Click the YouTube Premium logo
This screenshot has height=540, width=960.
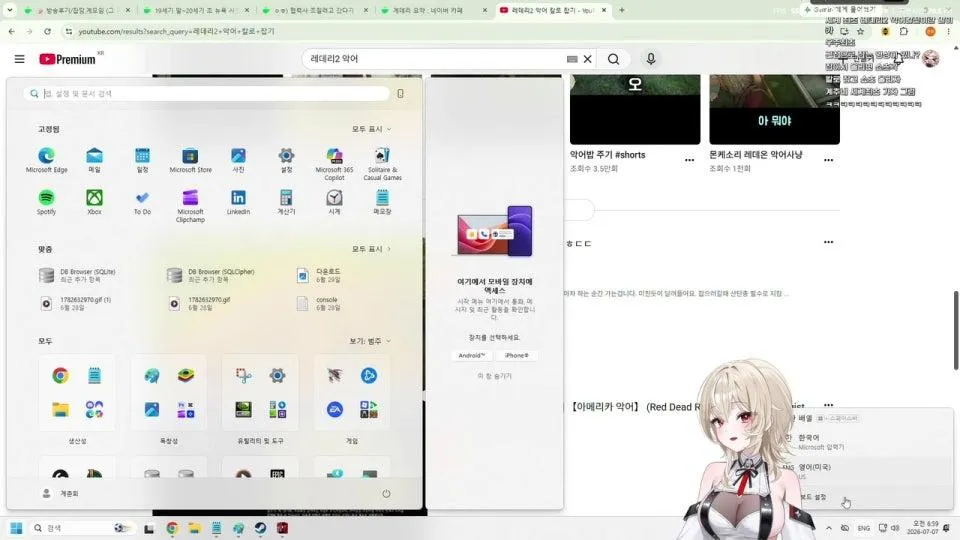click(x=67, y=59)
